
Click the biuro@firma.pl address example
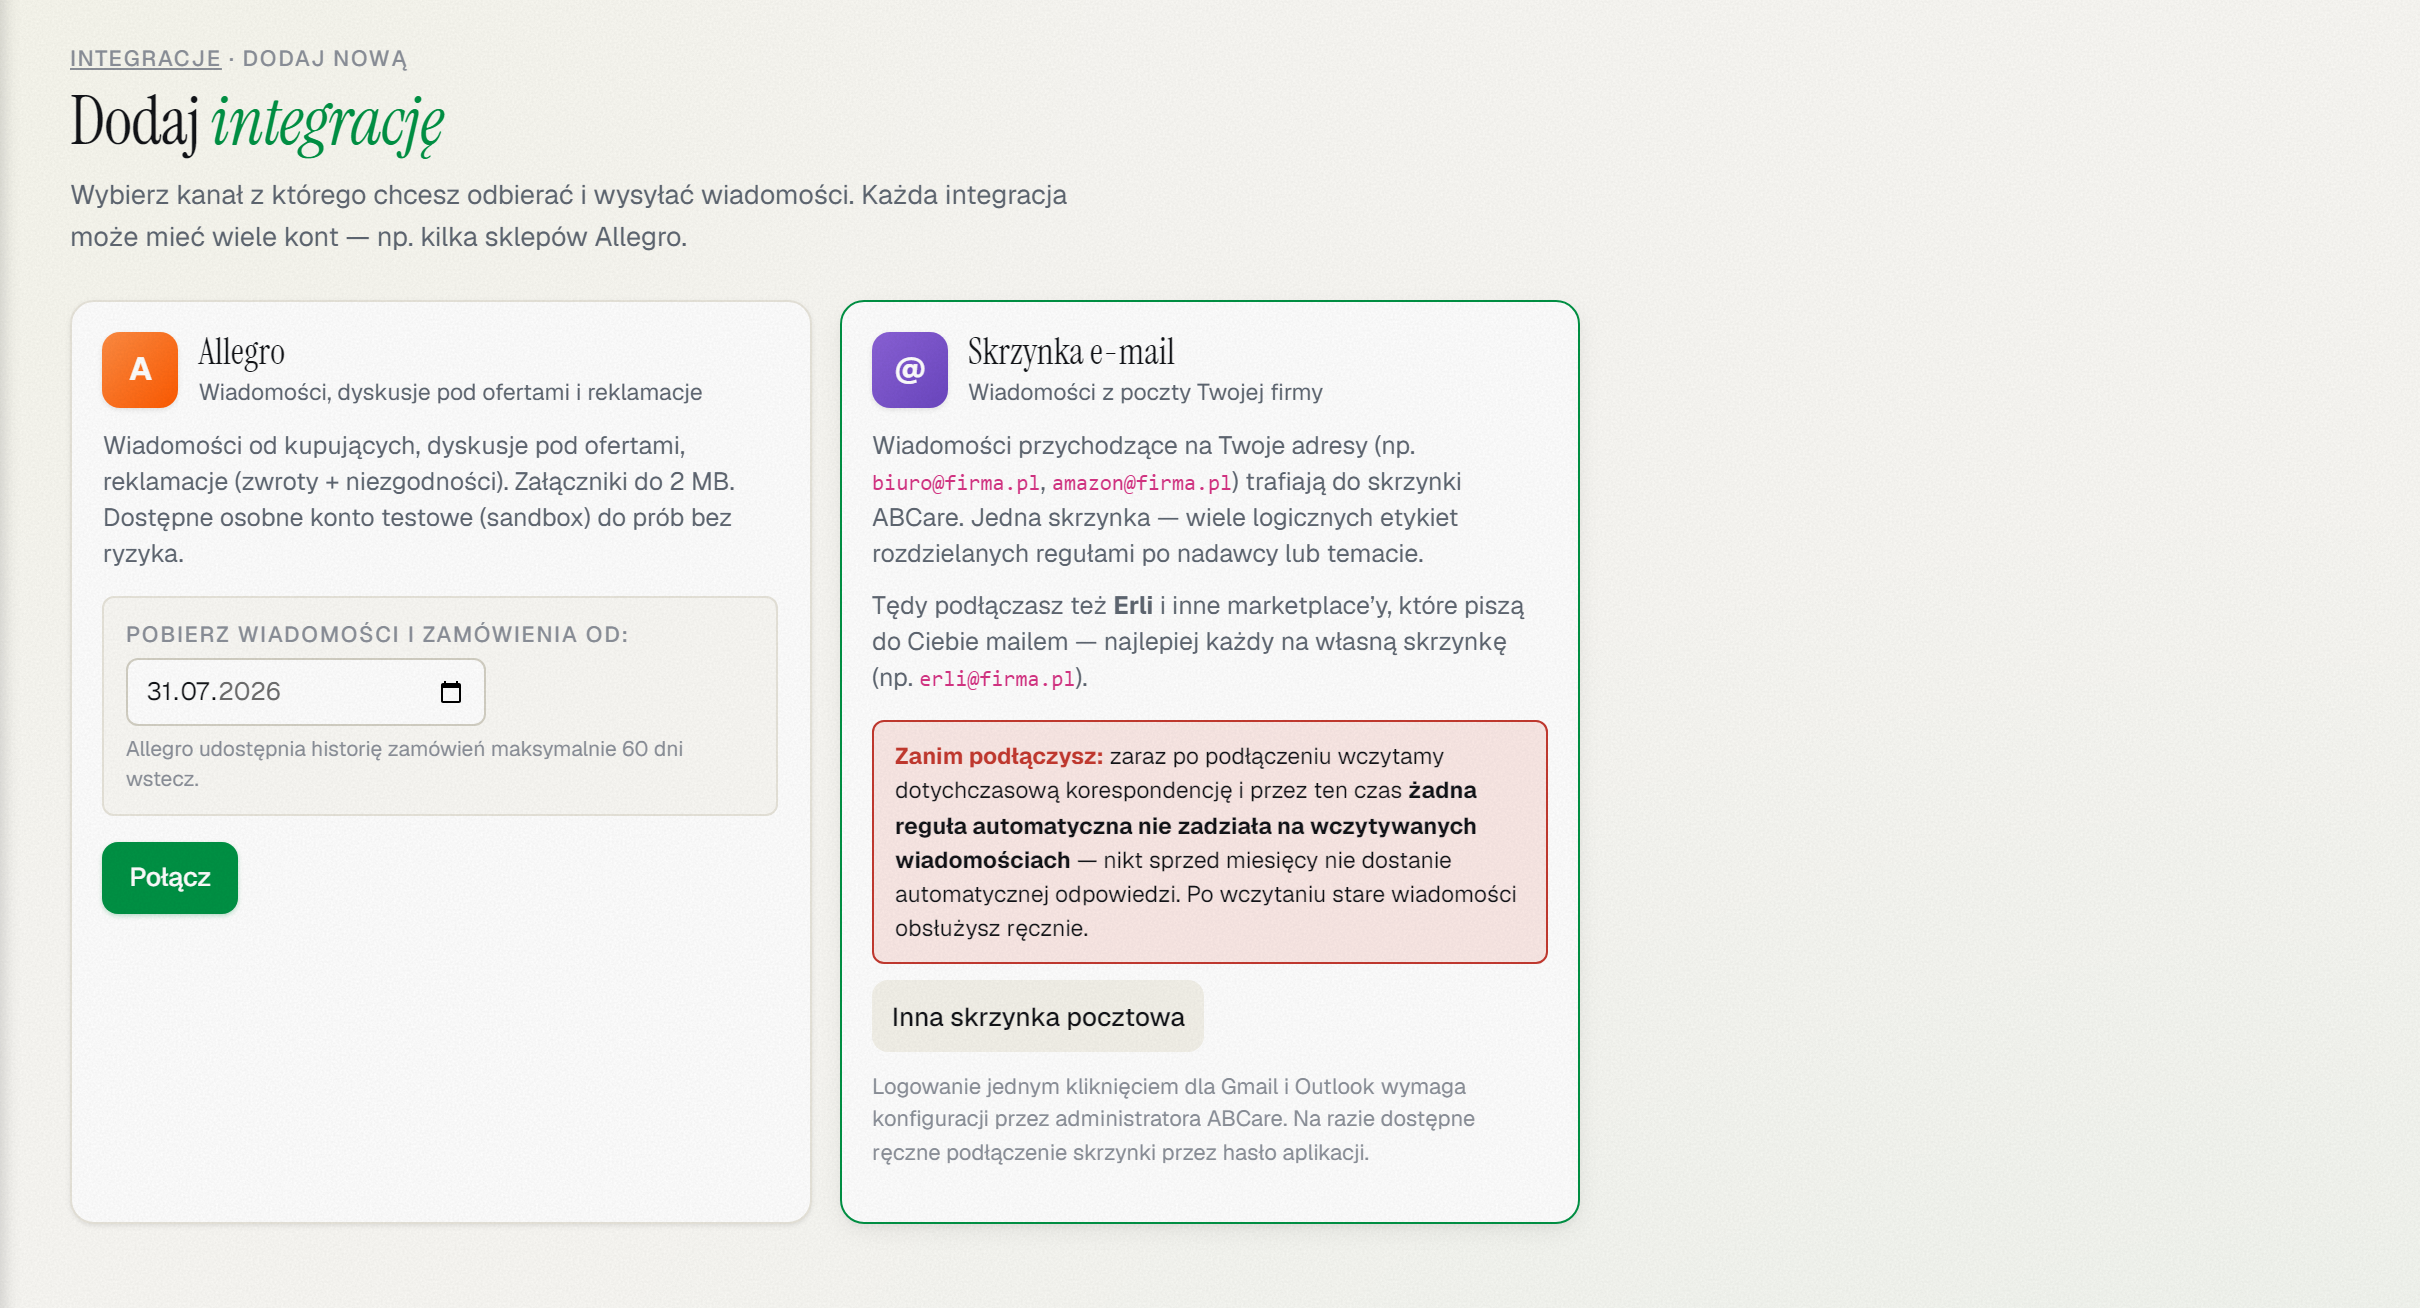[956, 483]
